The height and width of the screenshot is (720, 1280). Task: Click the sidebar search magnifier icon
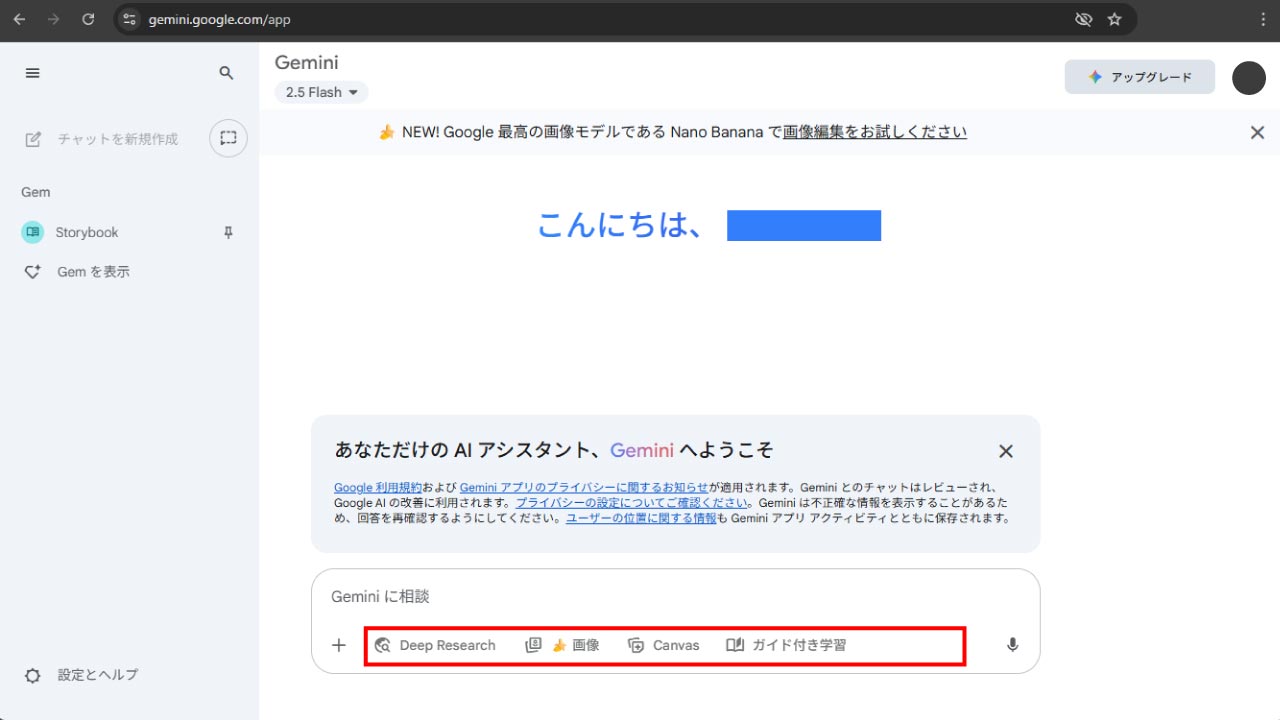(x=226, y=73)
